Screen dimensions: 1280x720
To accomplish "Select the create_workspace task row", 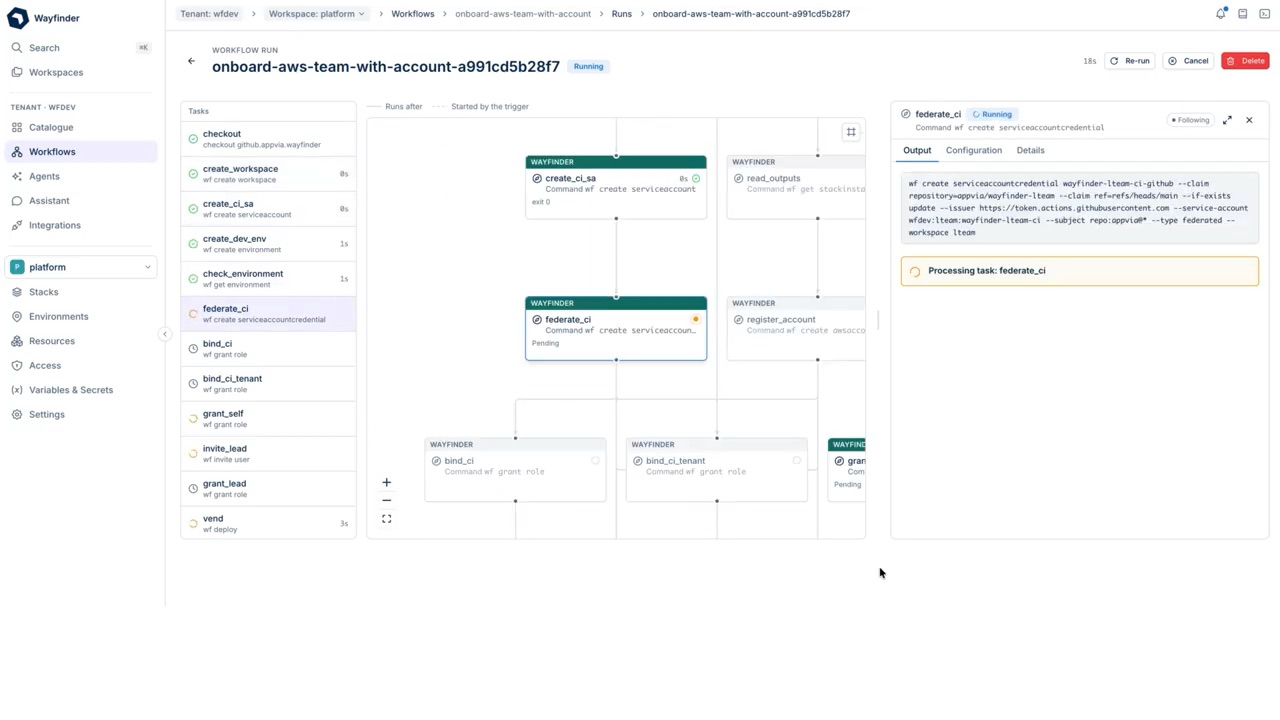I will [x=268, y=174].
